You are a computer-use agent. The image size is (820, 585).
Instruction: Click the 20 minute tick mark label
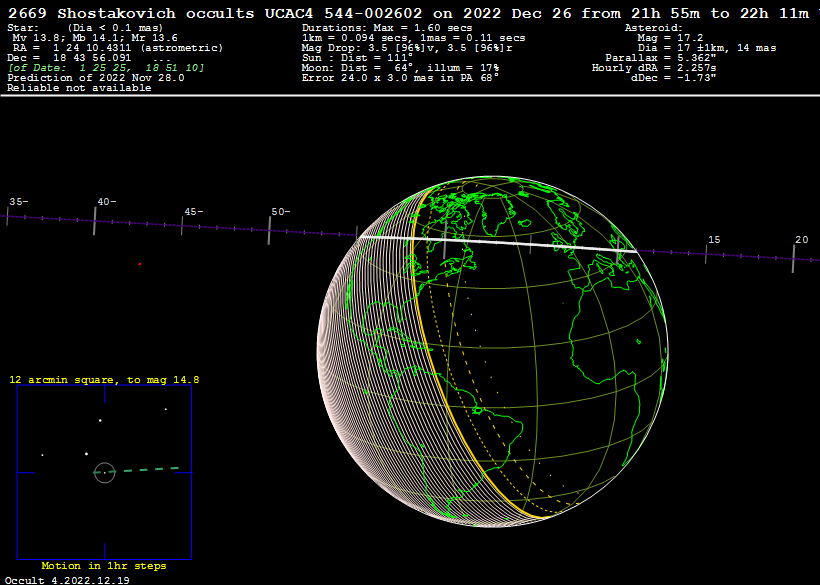click(801, 240)
